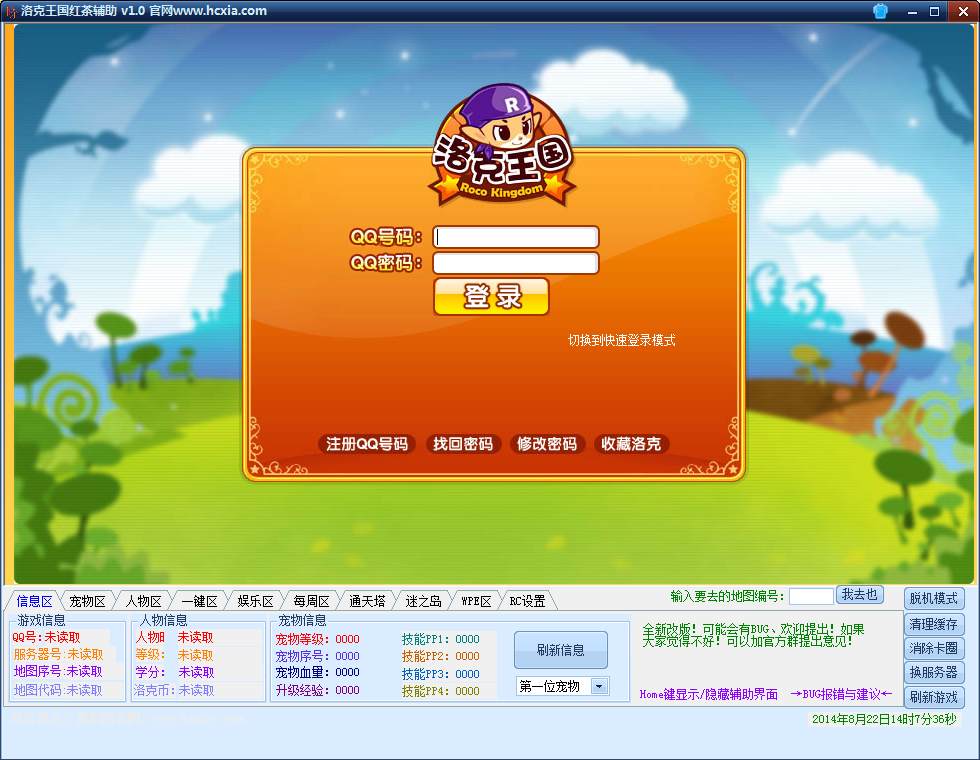The image size is (980, 760).
Task: Switch to the 宠物区 tab
Action: [88, 601]
